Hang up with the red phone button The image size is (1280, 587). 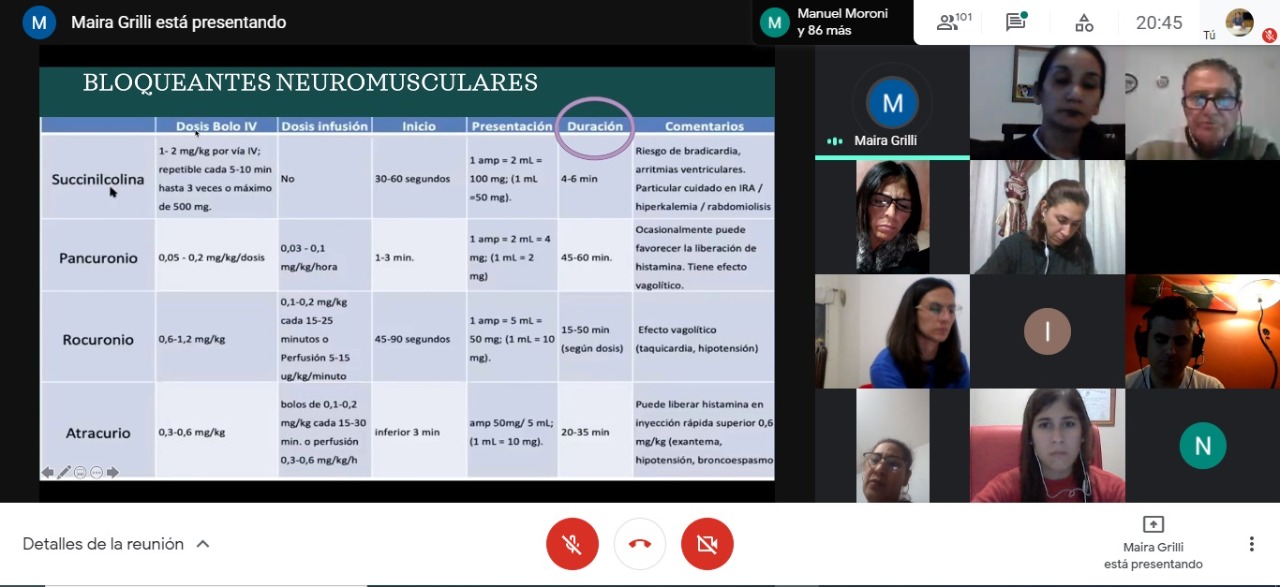coord(640,544)
